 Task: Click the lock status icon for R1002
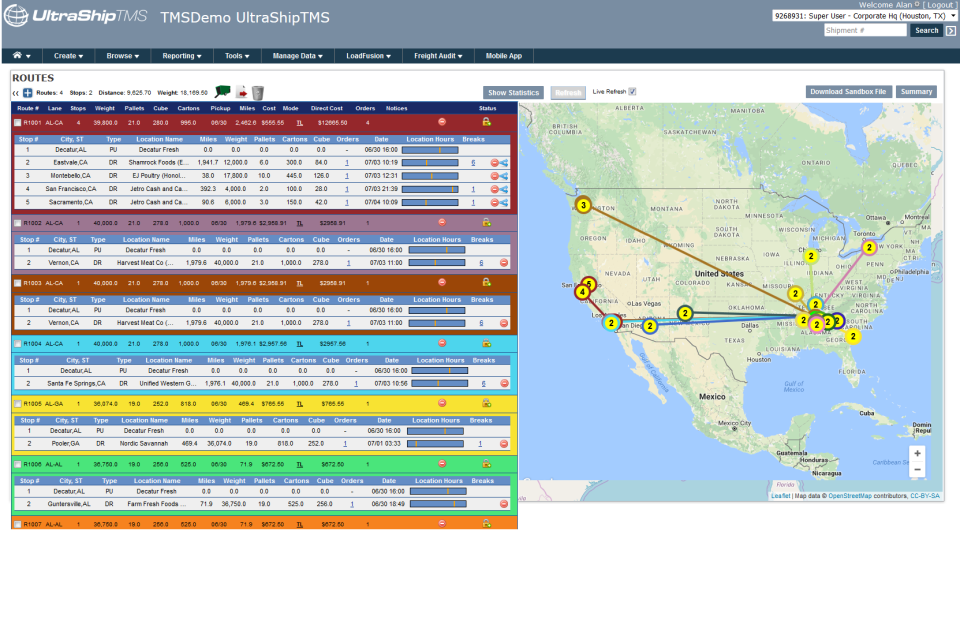(x=486, y=222)
